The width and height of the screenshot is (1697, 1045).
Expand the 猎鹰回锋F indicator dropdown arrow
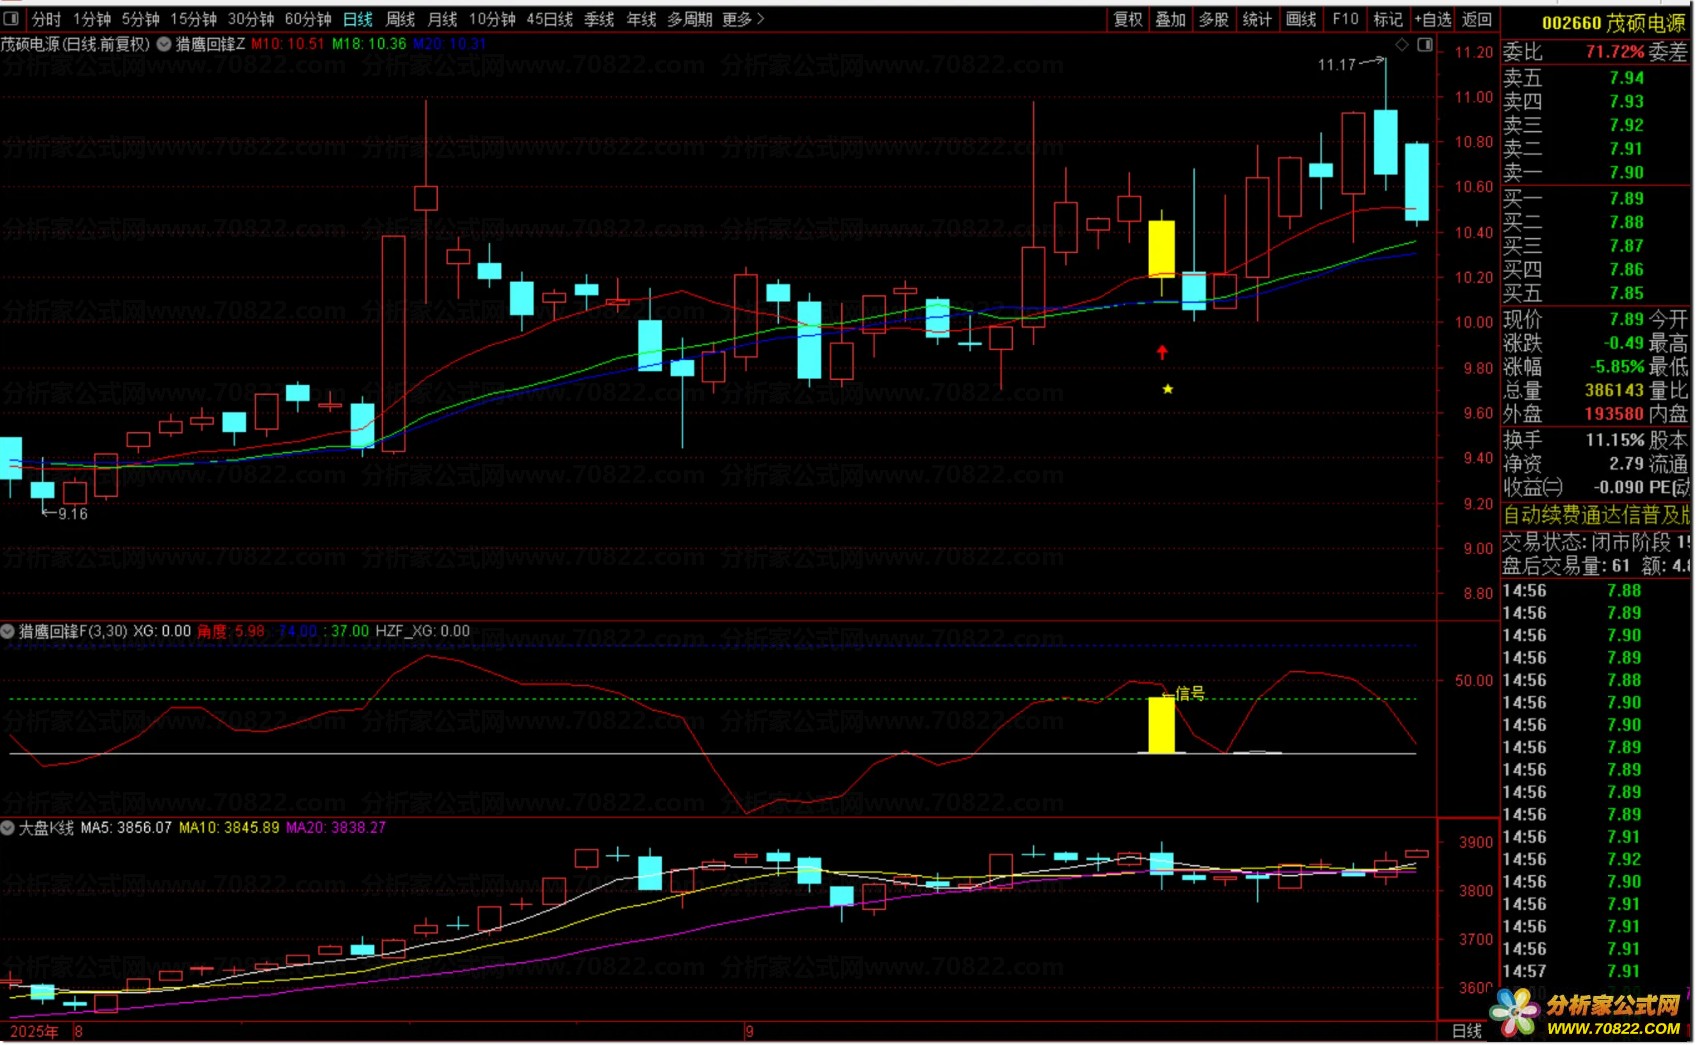[x=8, y=631]
